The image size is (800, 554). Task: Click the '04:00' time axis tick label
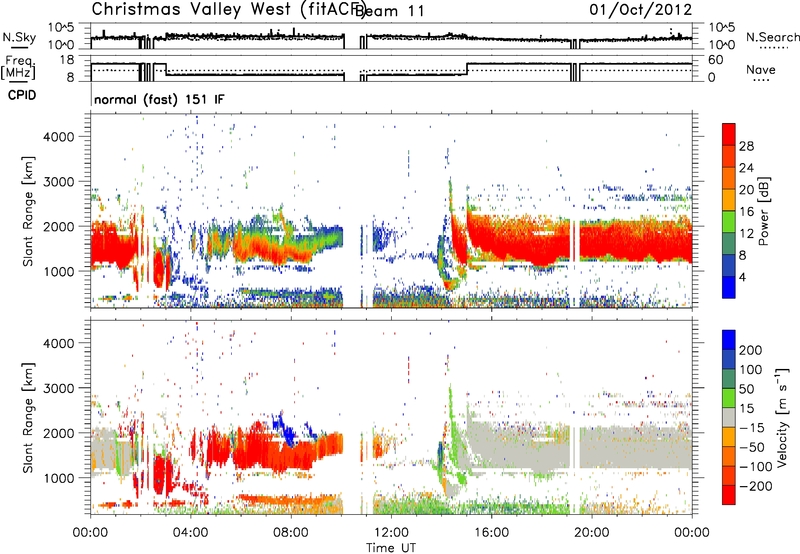[191, 533]
